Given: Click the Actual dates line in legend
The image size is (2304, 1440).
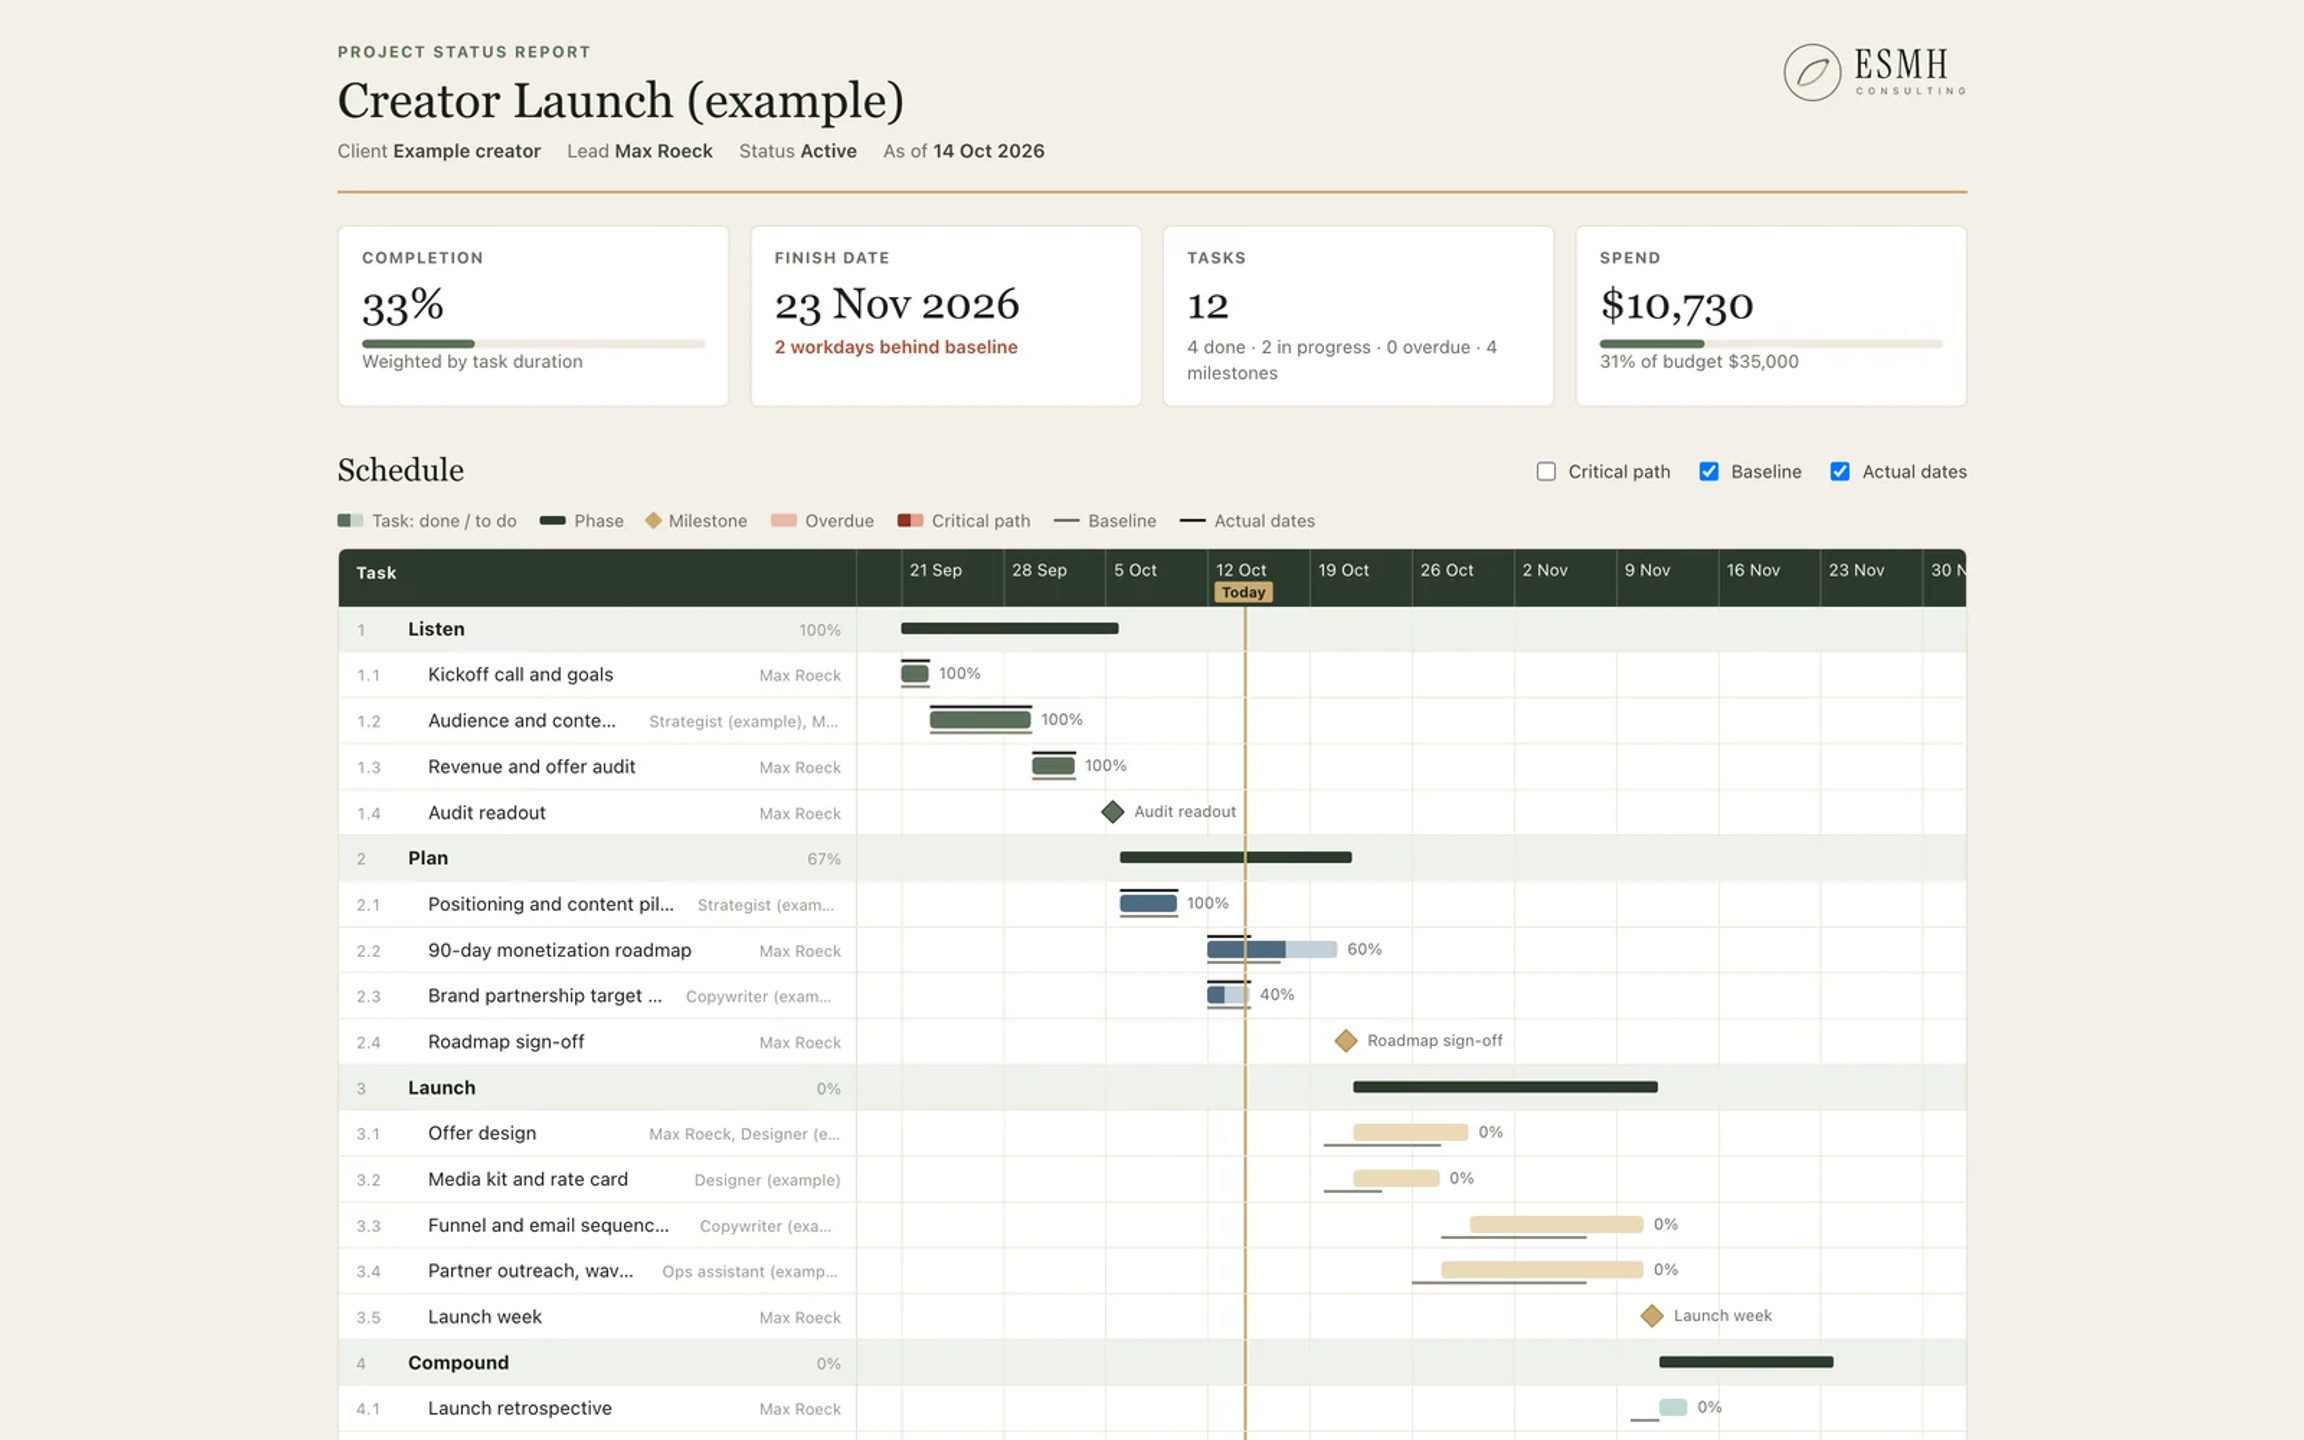Looking at the screenshot, I should pos(1192,520).
